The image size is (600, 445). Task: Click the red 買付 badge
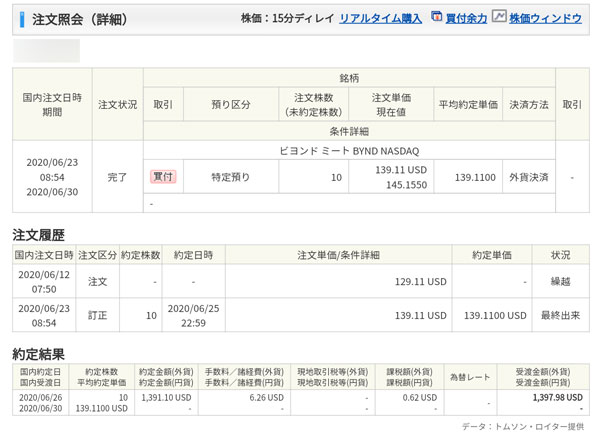(162, 177)
